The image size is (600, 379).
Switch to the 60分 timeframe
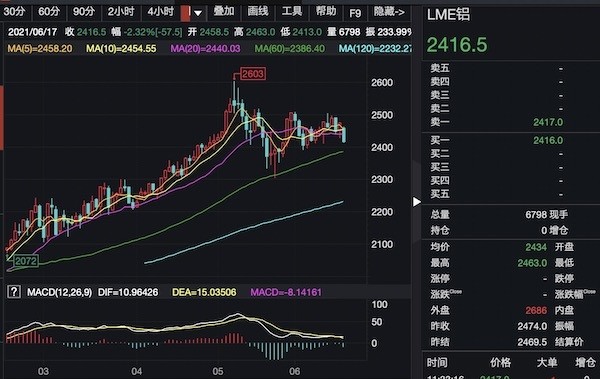click(49, 12)
